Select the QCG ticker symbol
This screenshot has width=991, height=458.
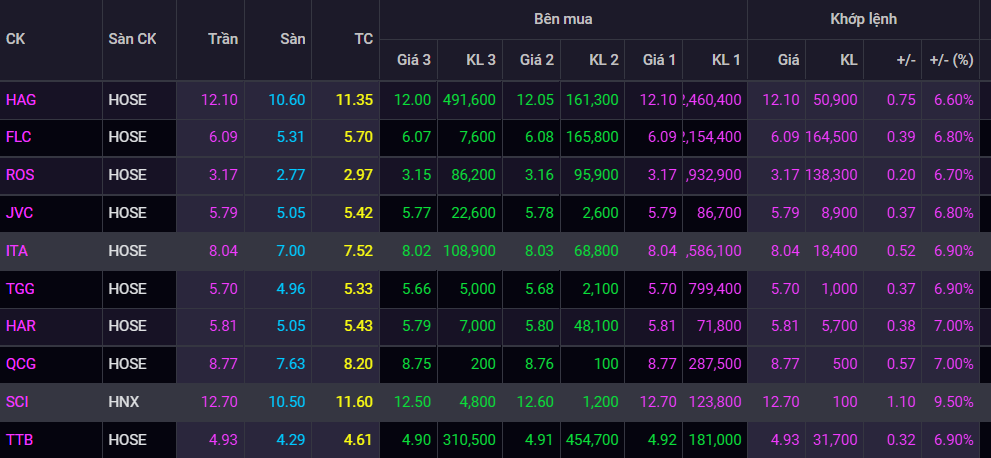click(x=21, y=364)
